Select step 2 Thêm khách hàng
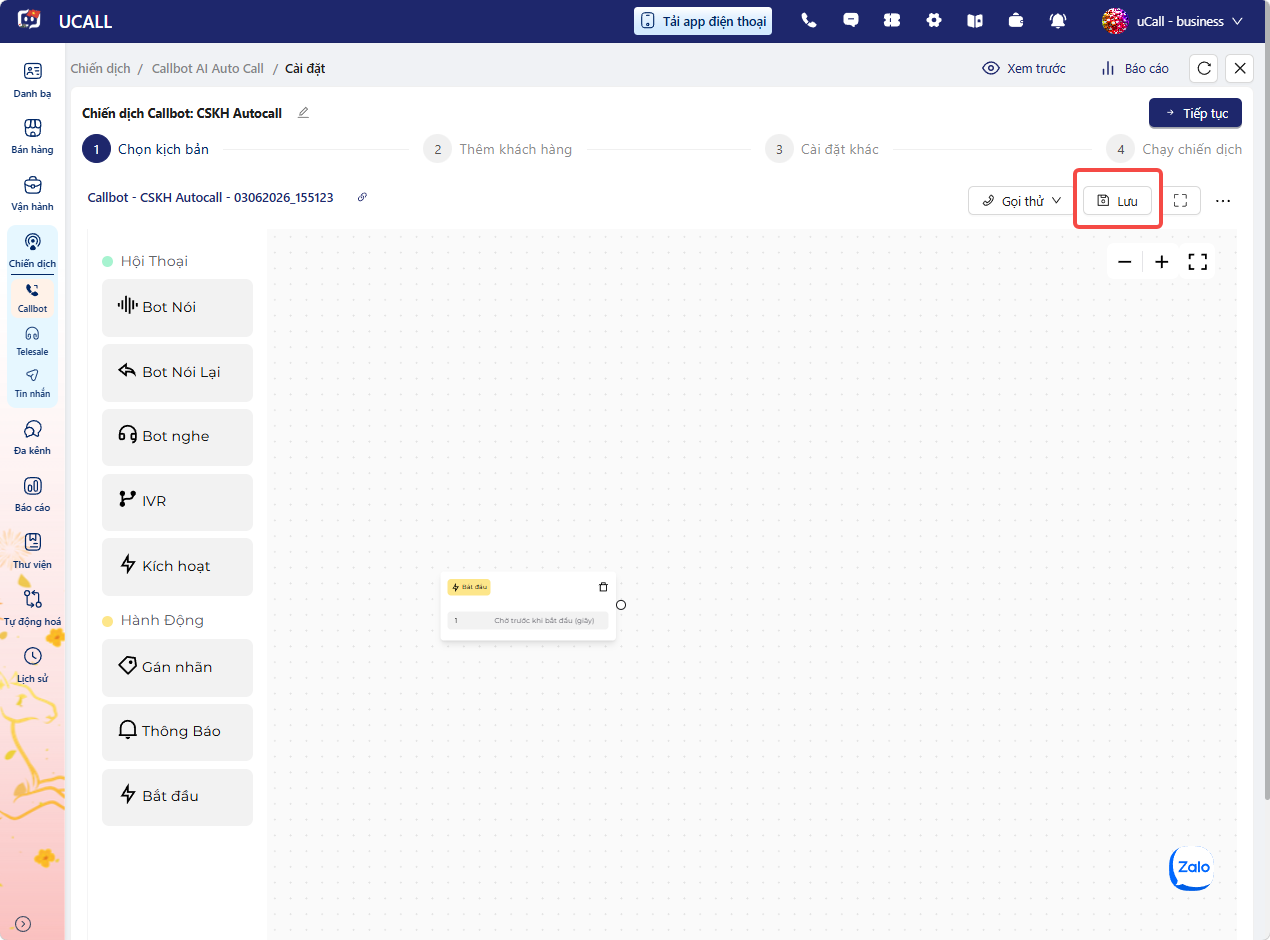 coord(497,149)
